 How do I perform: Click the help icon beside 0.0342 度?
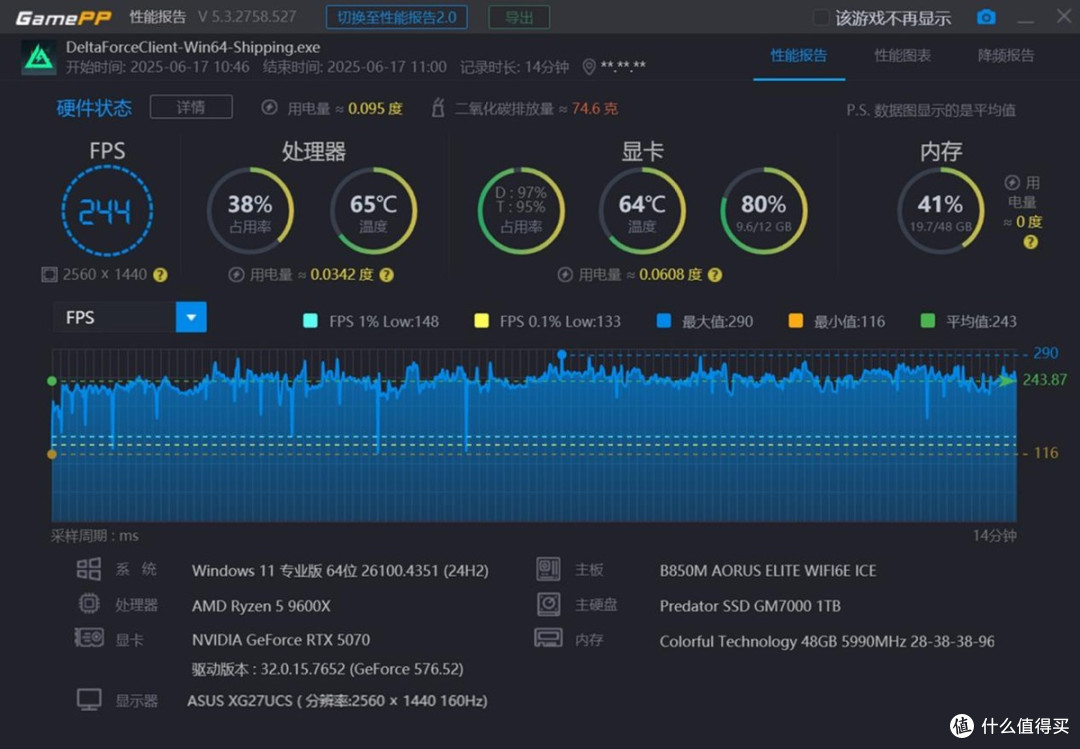387,275
